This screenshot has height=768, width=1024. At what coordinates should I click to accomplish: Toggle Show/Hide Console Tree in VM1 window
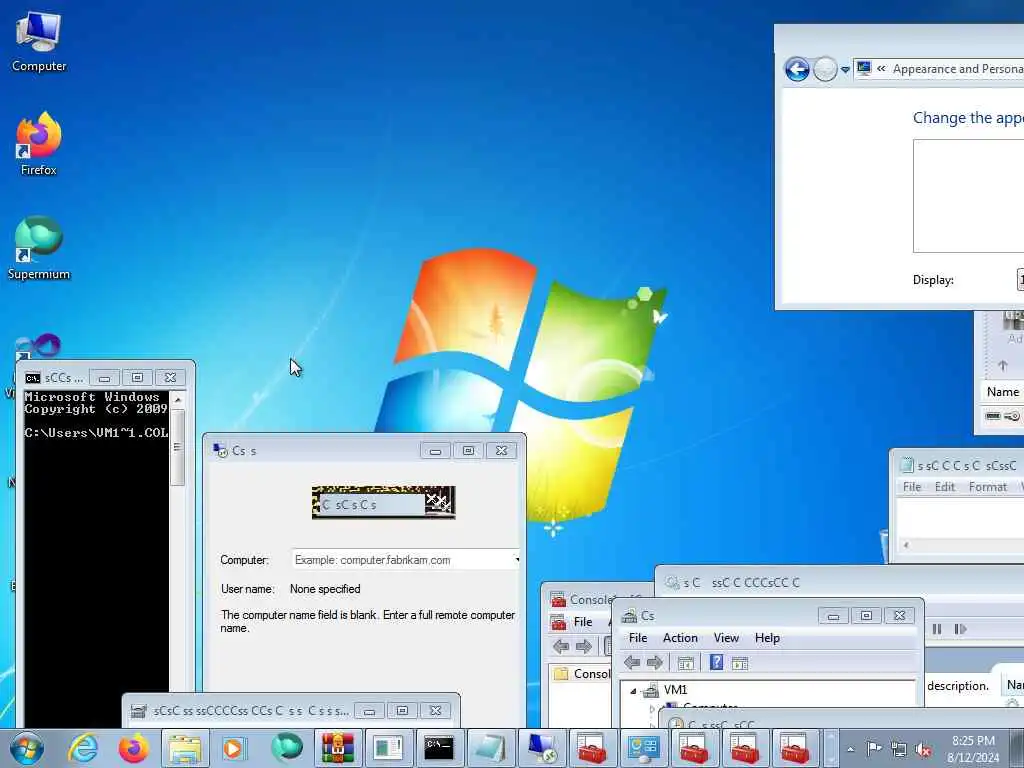coord(686,663)
